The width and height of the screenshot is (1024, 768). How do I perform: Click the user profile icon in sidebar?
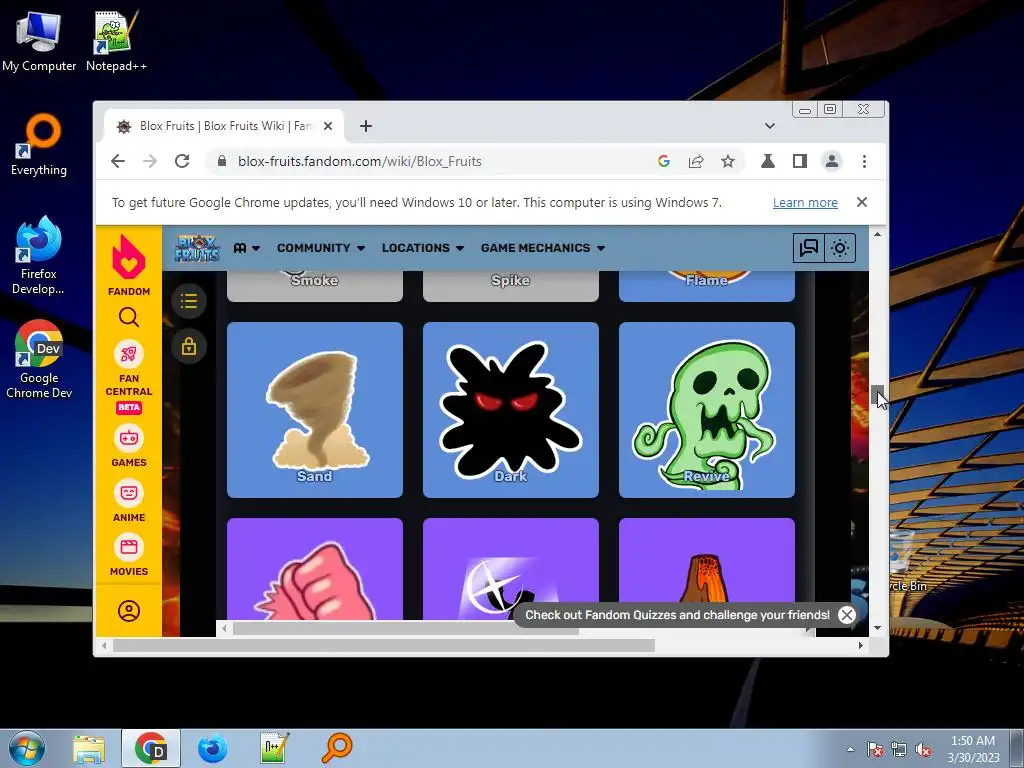pos(129,611)
